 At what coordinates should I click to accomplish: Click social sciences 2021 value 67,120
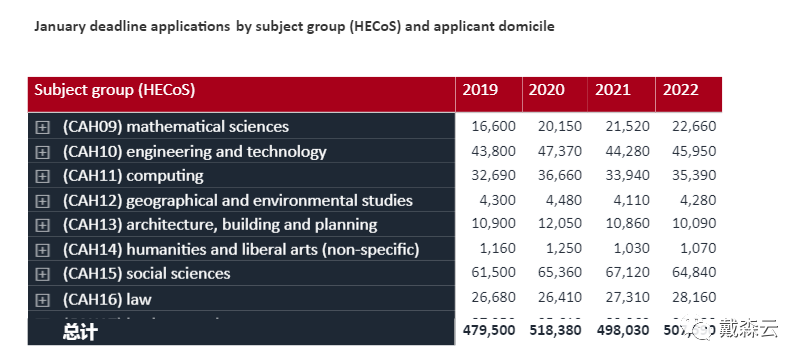click(x=627, y=272)
